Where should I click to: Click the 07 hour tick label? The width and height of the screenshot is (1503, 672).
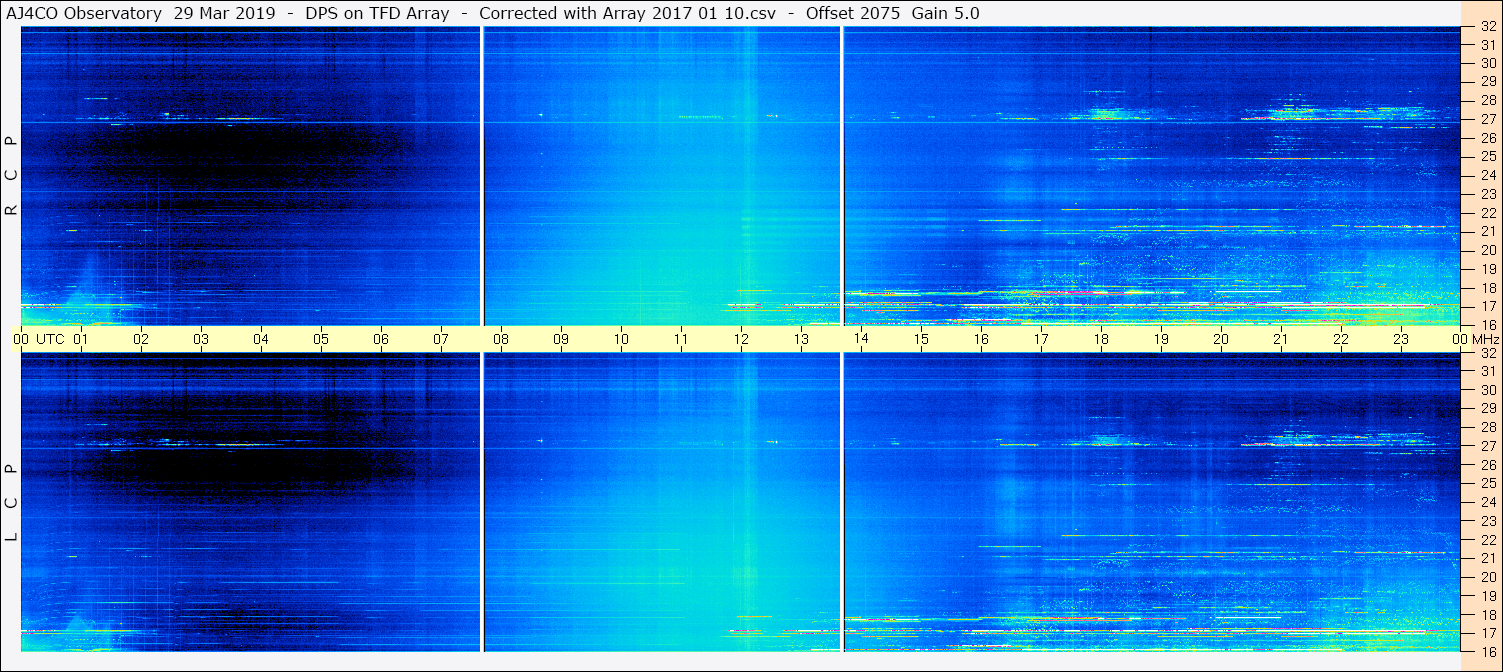(441, 339)
